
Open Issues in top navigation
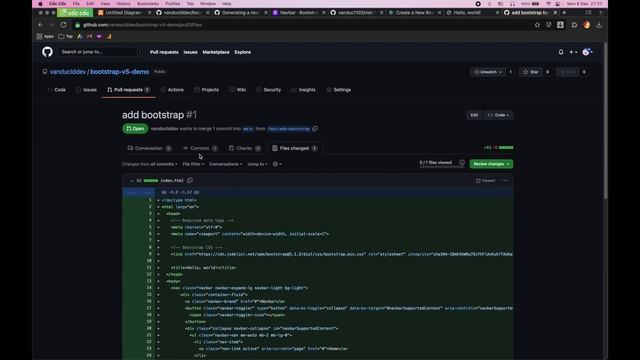[x=190, y=52]
